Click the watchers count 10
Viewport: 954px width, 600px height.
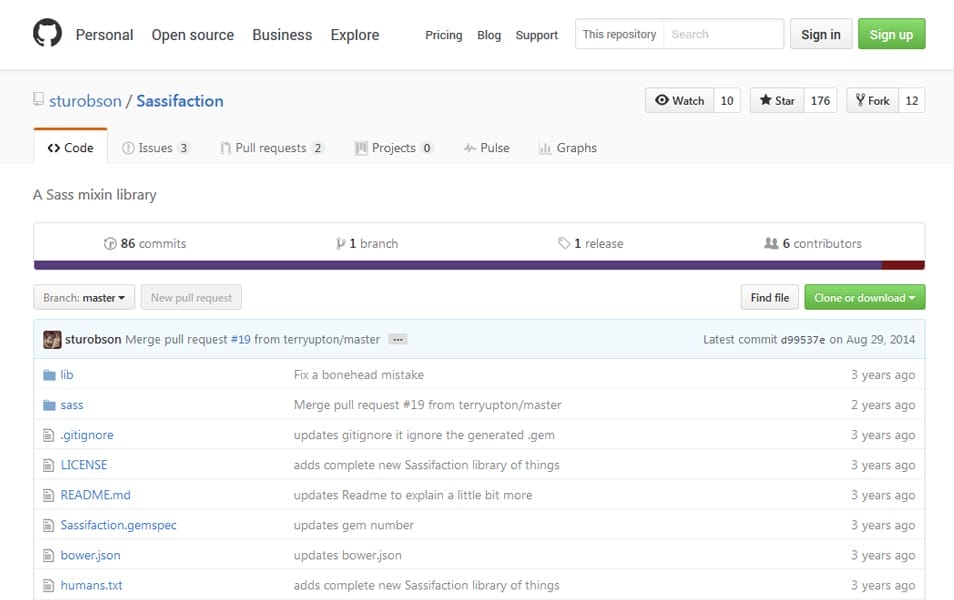[x=727, y=100]
